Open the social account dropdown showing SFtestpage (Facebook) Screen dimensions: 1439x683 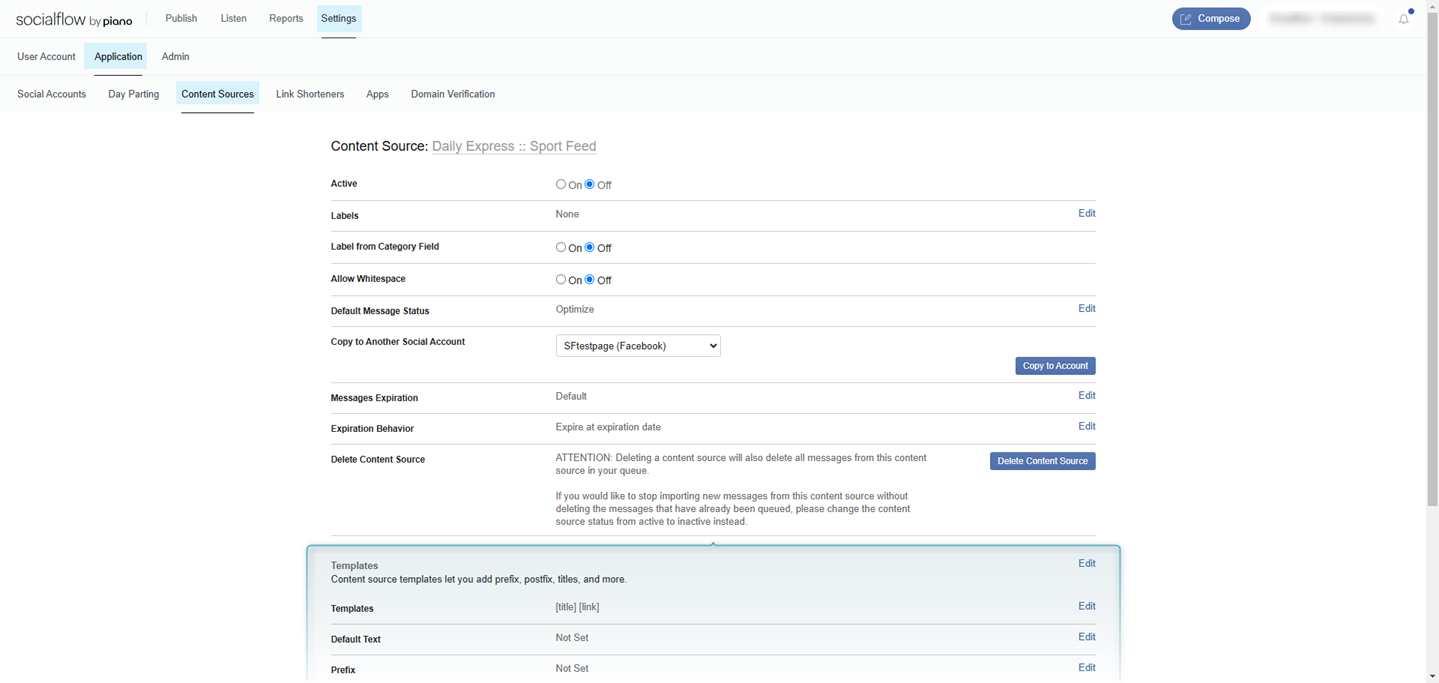pyautogui.click(x=638, y=346)
